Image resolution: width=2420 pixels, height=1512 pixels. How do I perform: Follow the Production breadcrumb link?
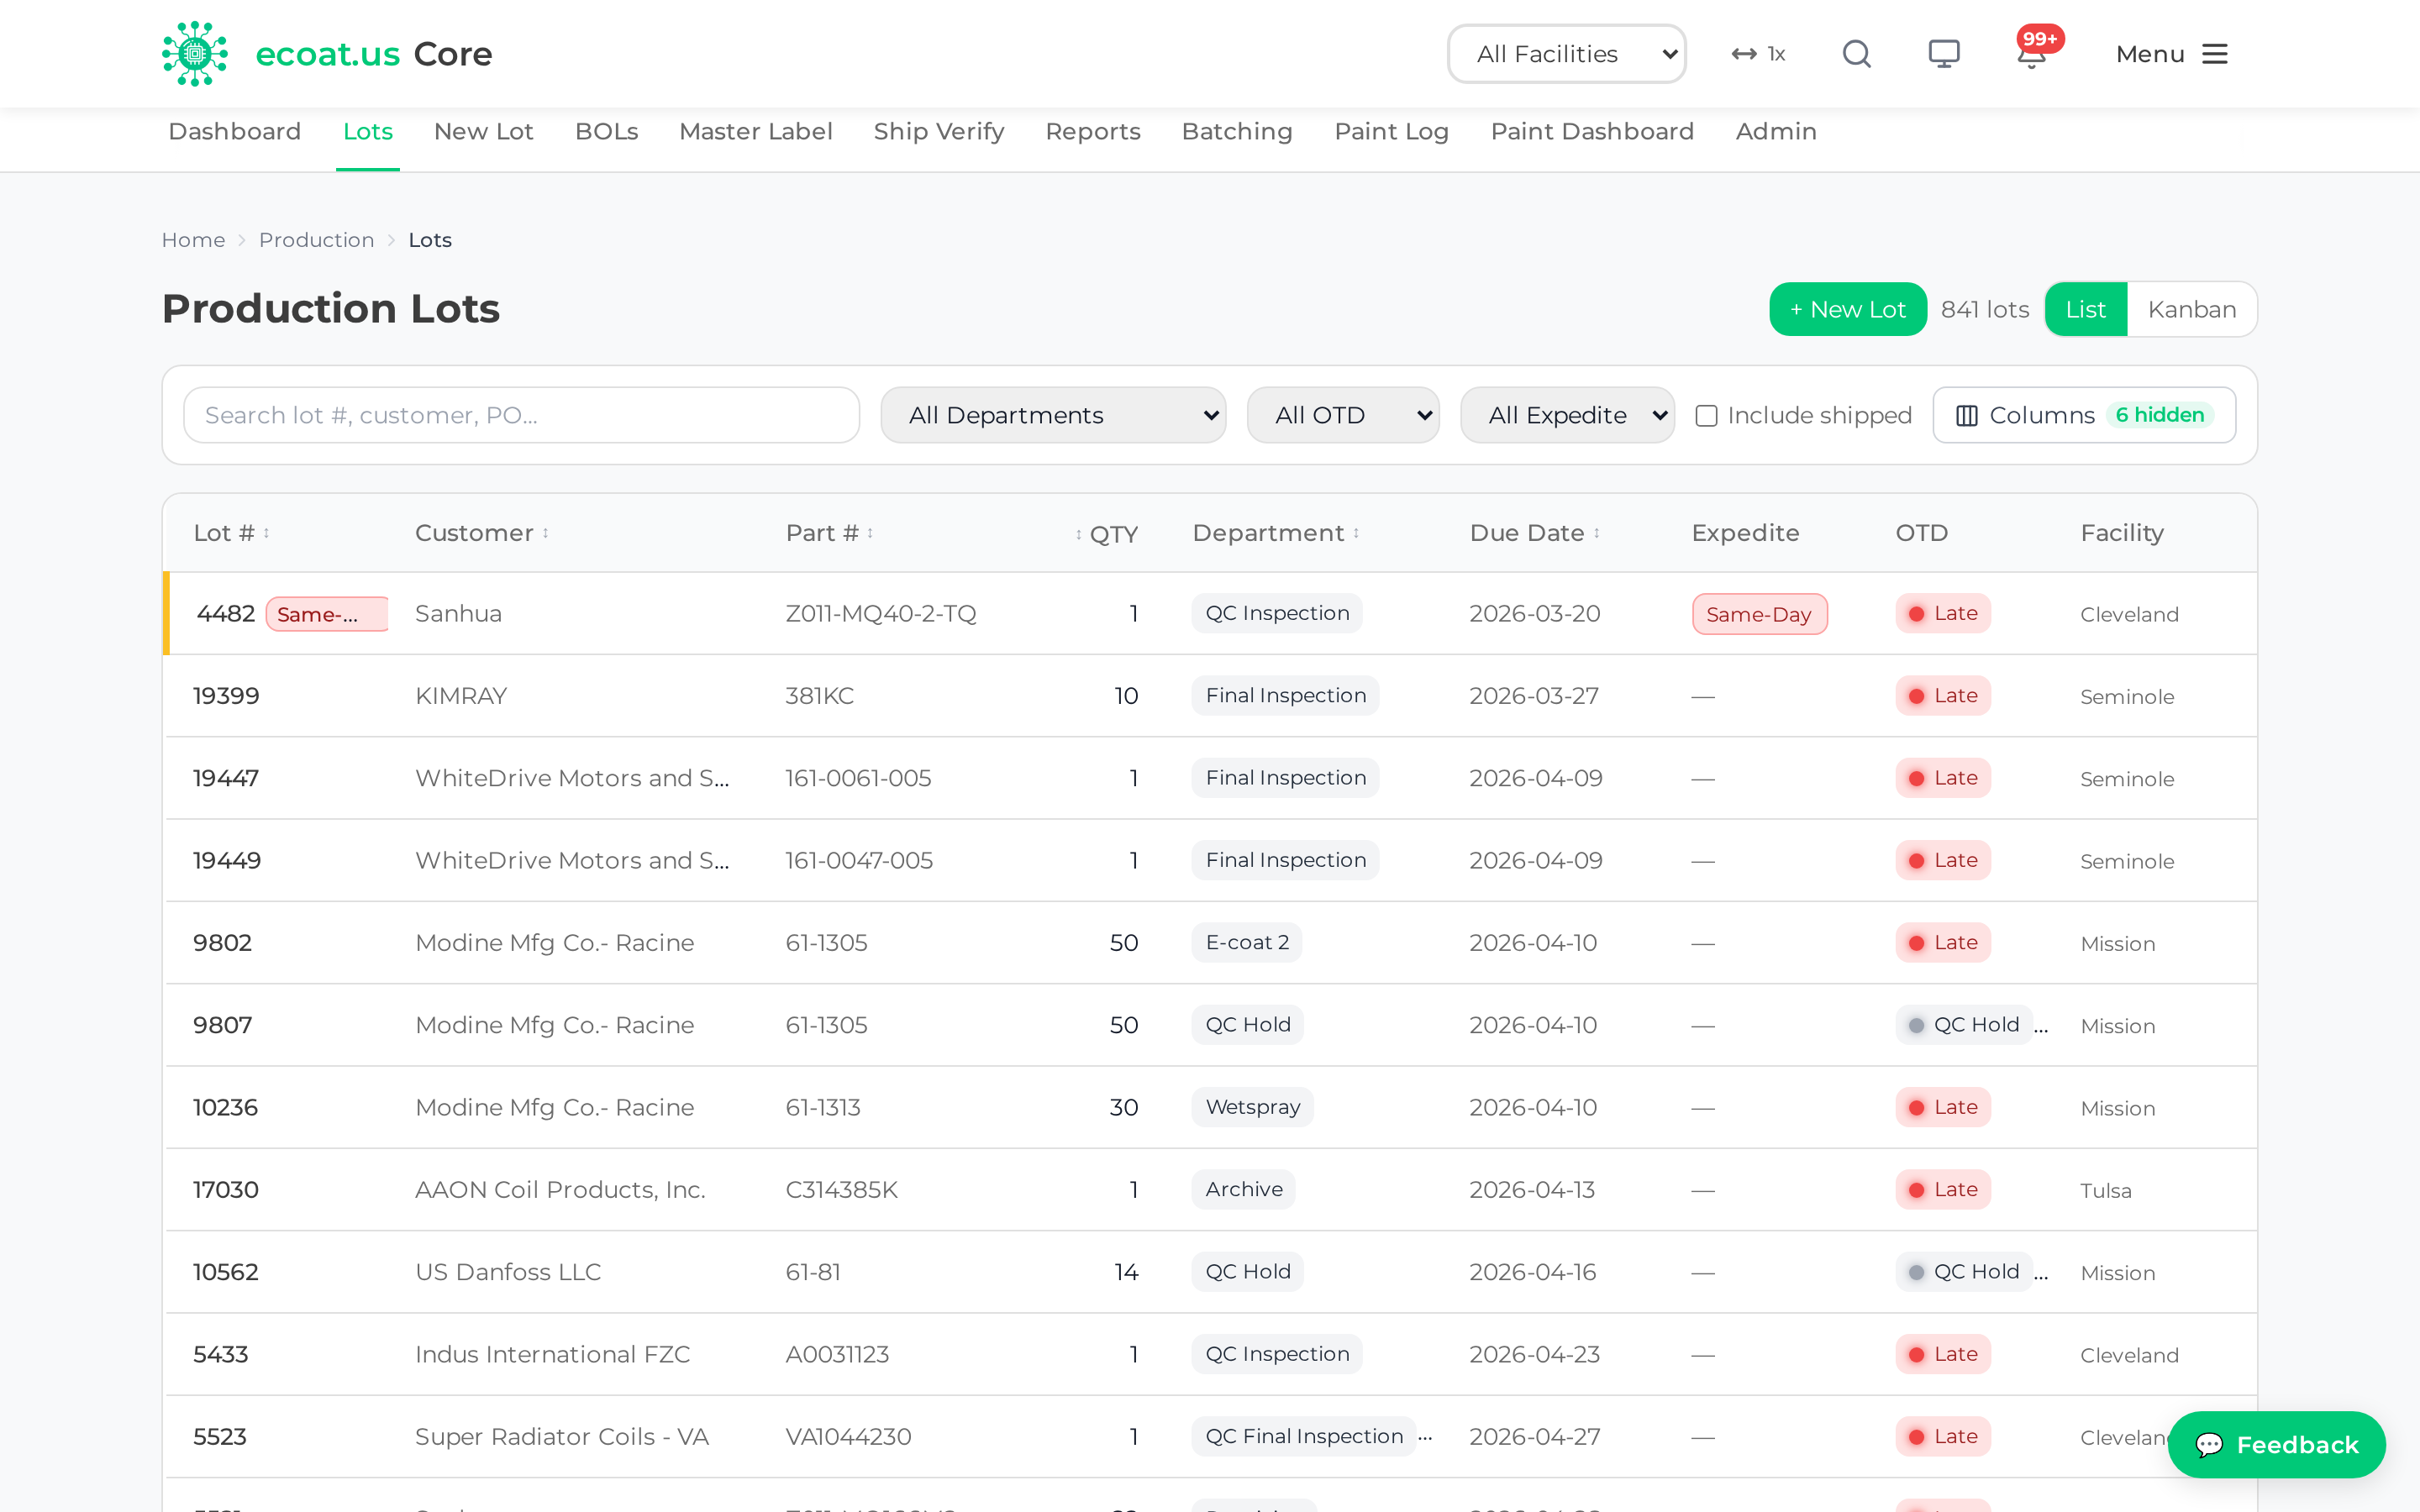(316, 240)
